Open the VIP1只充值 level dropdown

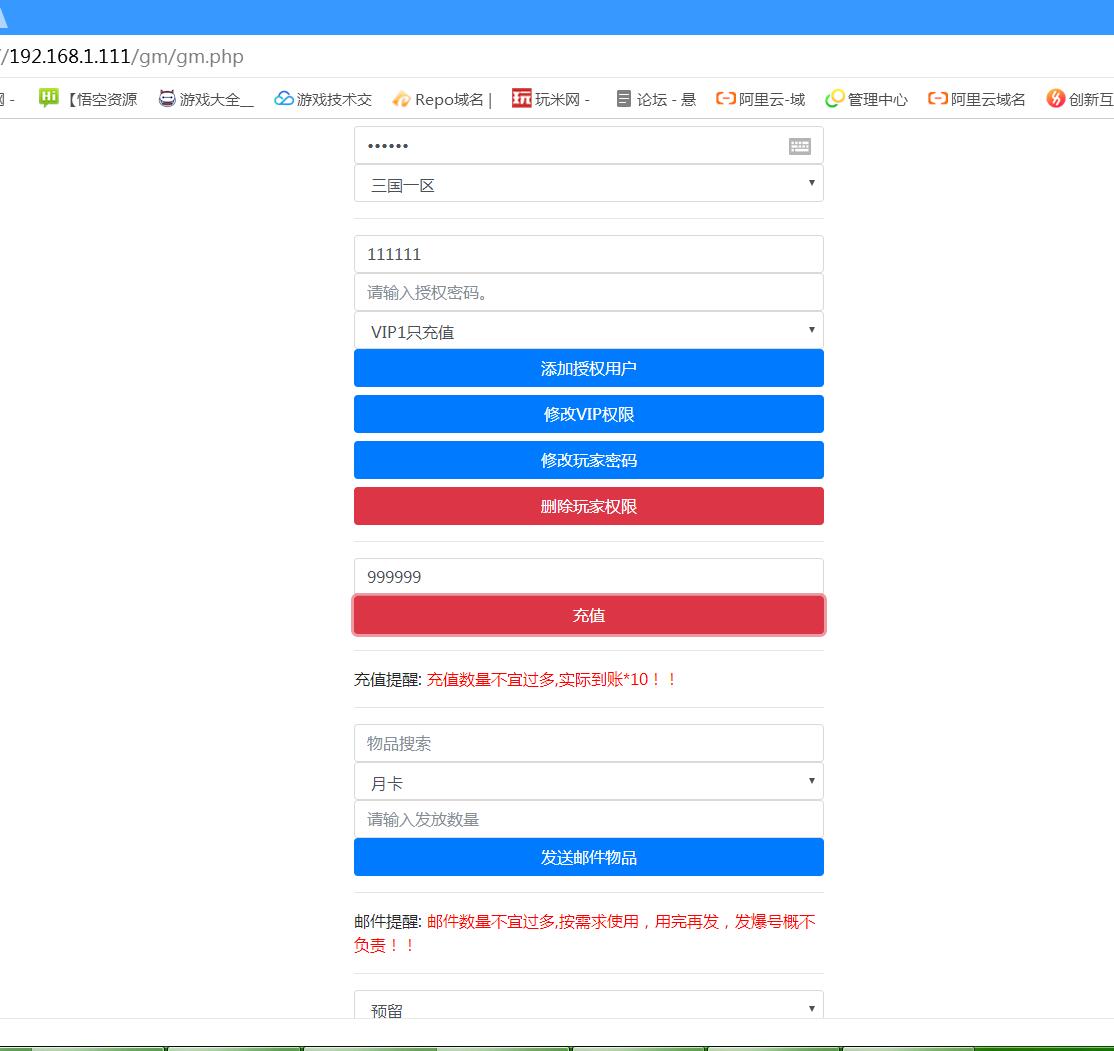589,331
